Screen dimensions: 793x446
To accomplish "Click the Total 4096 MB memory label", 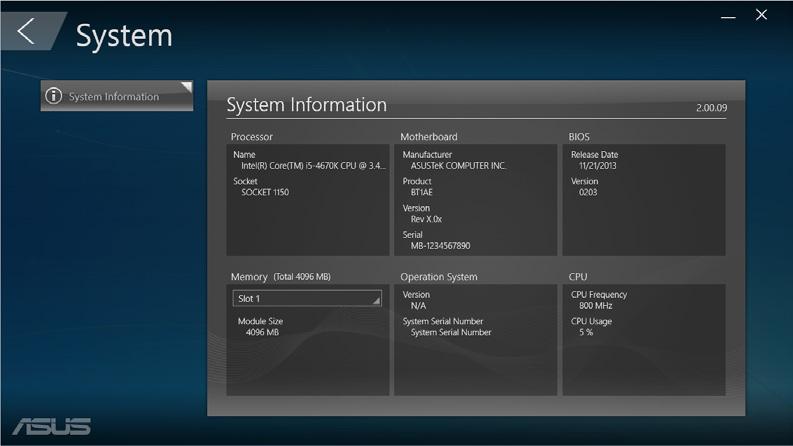I will coord(302,277).
